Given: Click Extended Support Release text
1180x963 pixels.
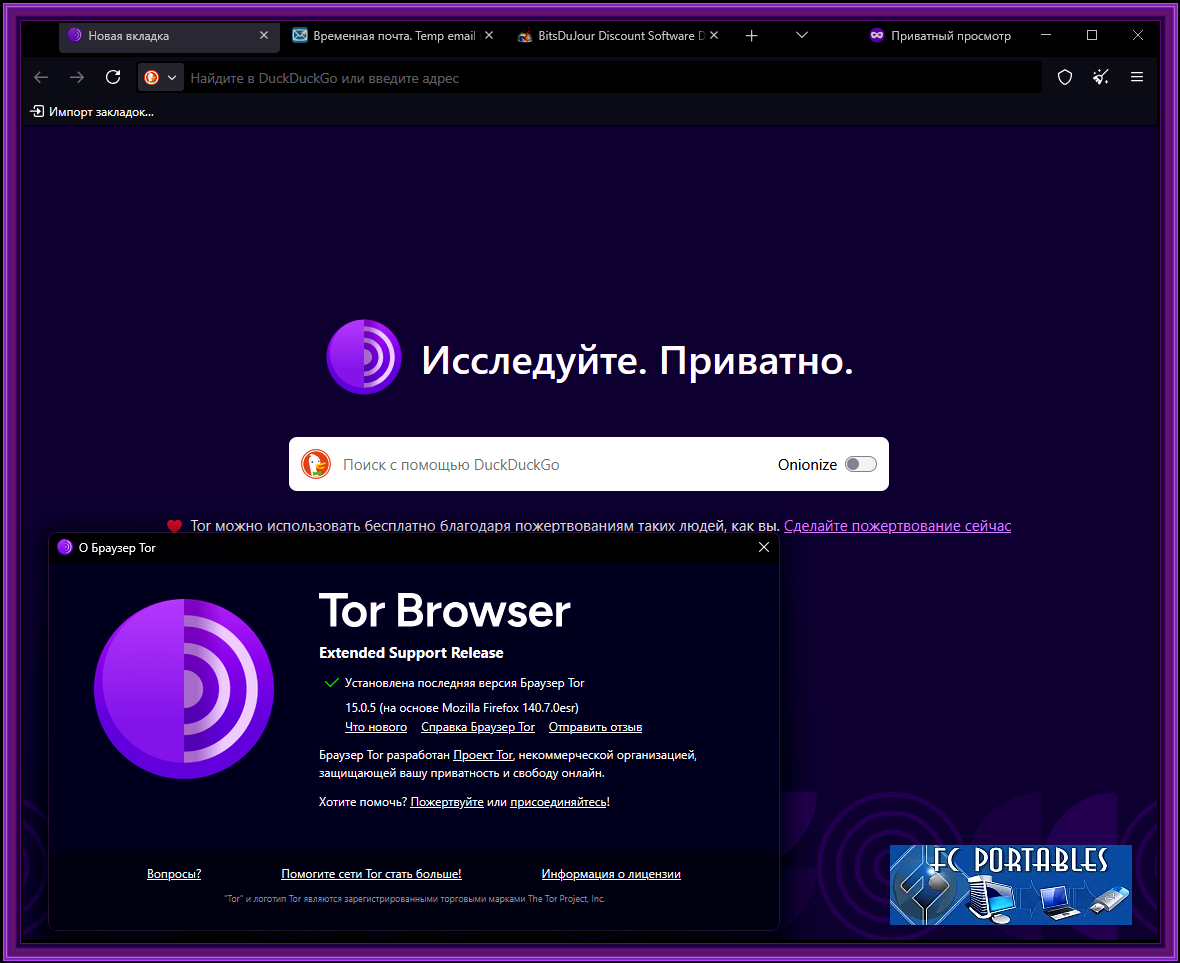Looking at the screenshot, I should pos(411,653).
